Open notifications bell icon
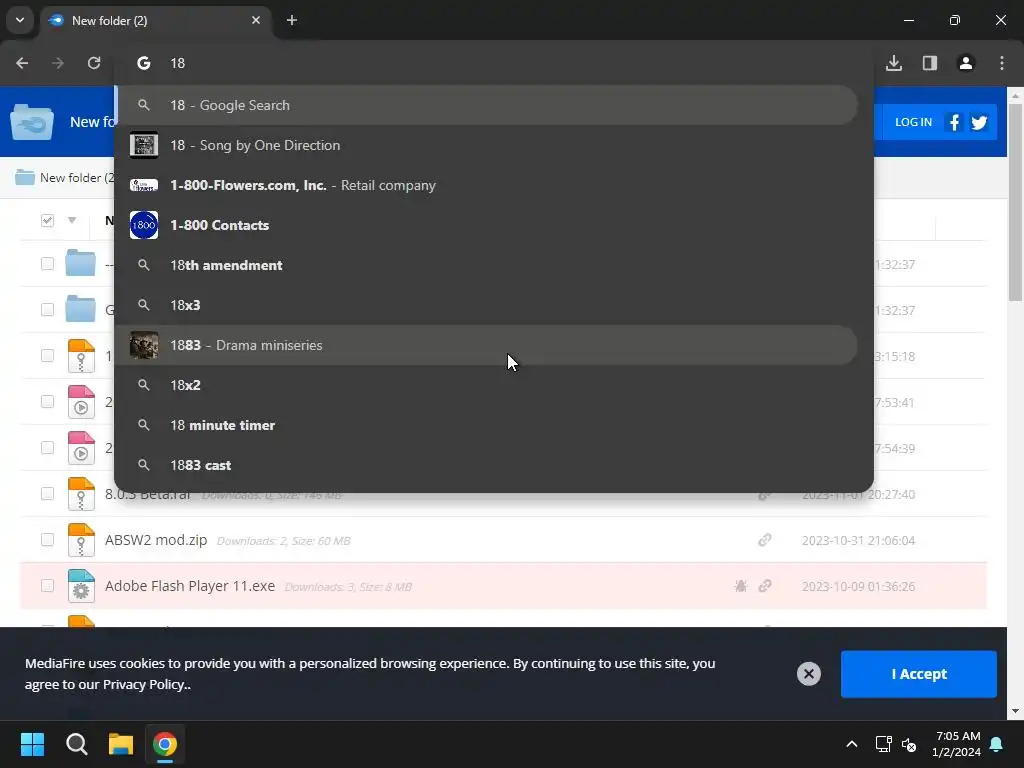Image resolution: width=1024 pixels, height=768 pixels. point(997,744)
